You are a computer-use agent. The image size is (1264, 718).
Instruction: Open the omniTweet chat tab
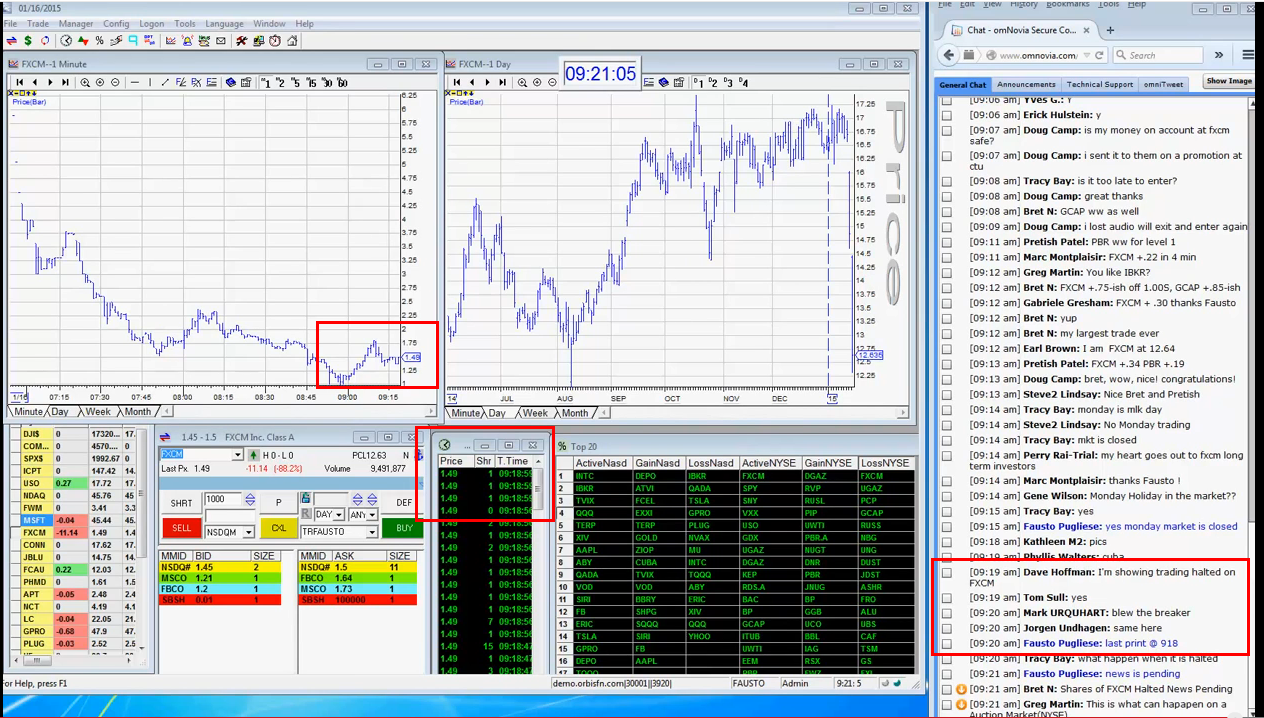pos(1162,84)
